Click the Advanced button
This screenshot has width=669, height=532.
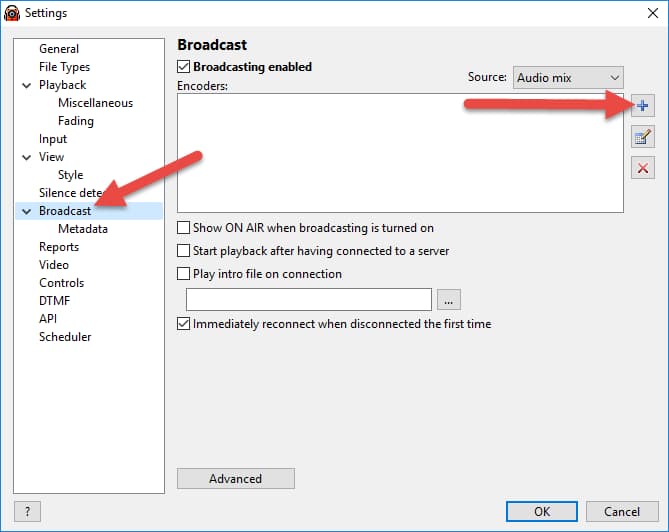tap(235, 479)
